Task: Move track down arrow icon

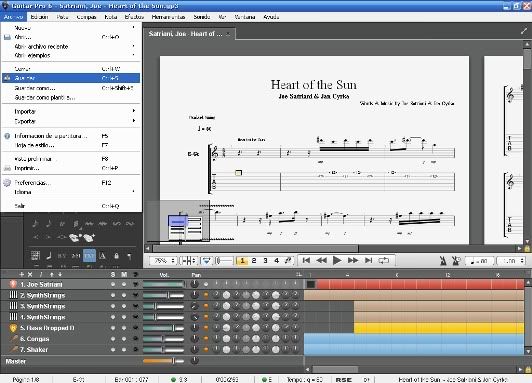Action: pos(60,274)
